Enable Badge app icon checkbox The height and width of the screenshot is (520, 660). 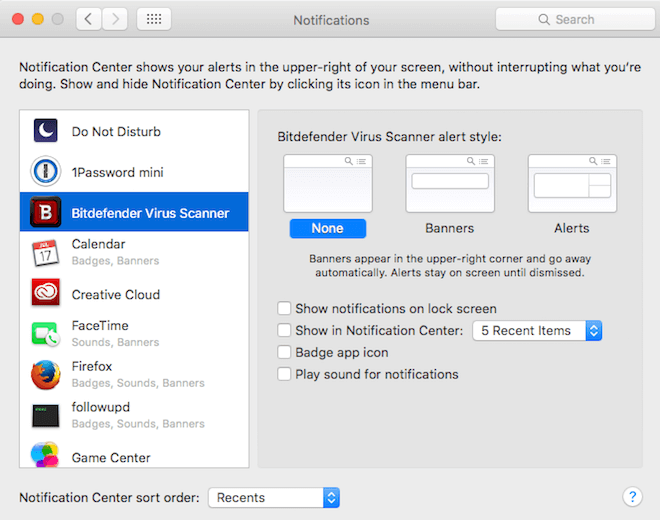coord(284,352)
